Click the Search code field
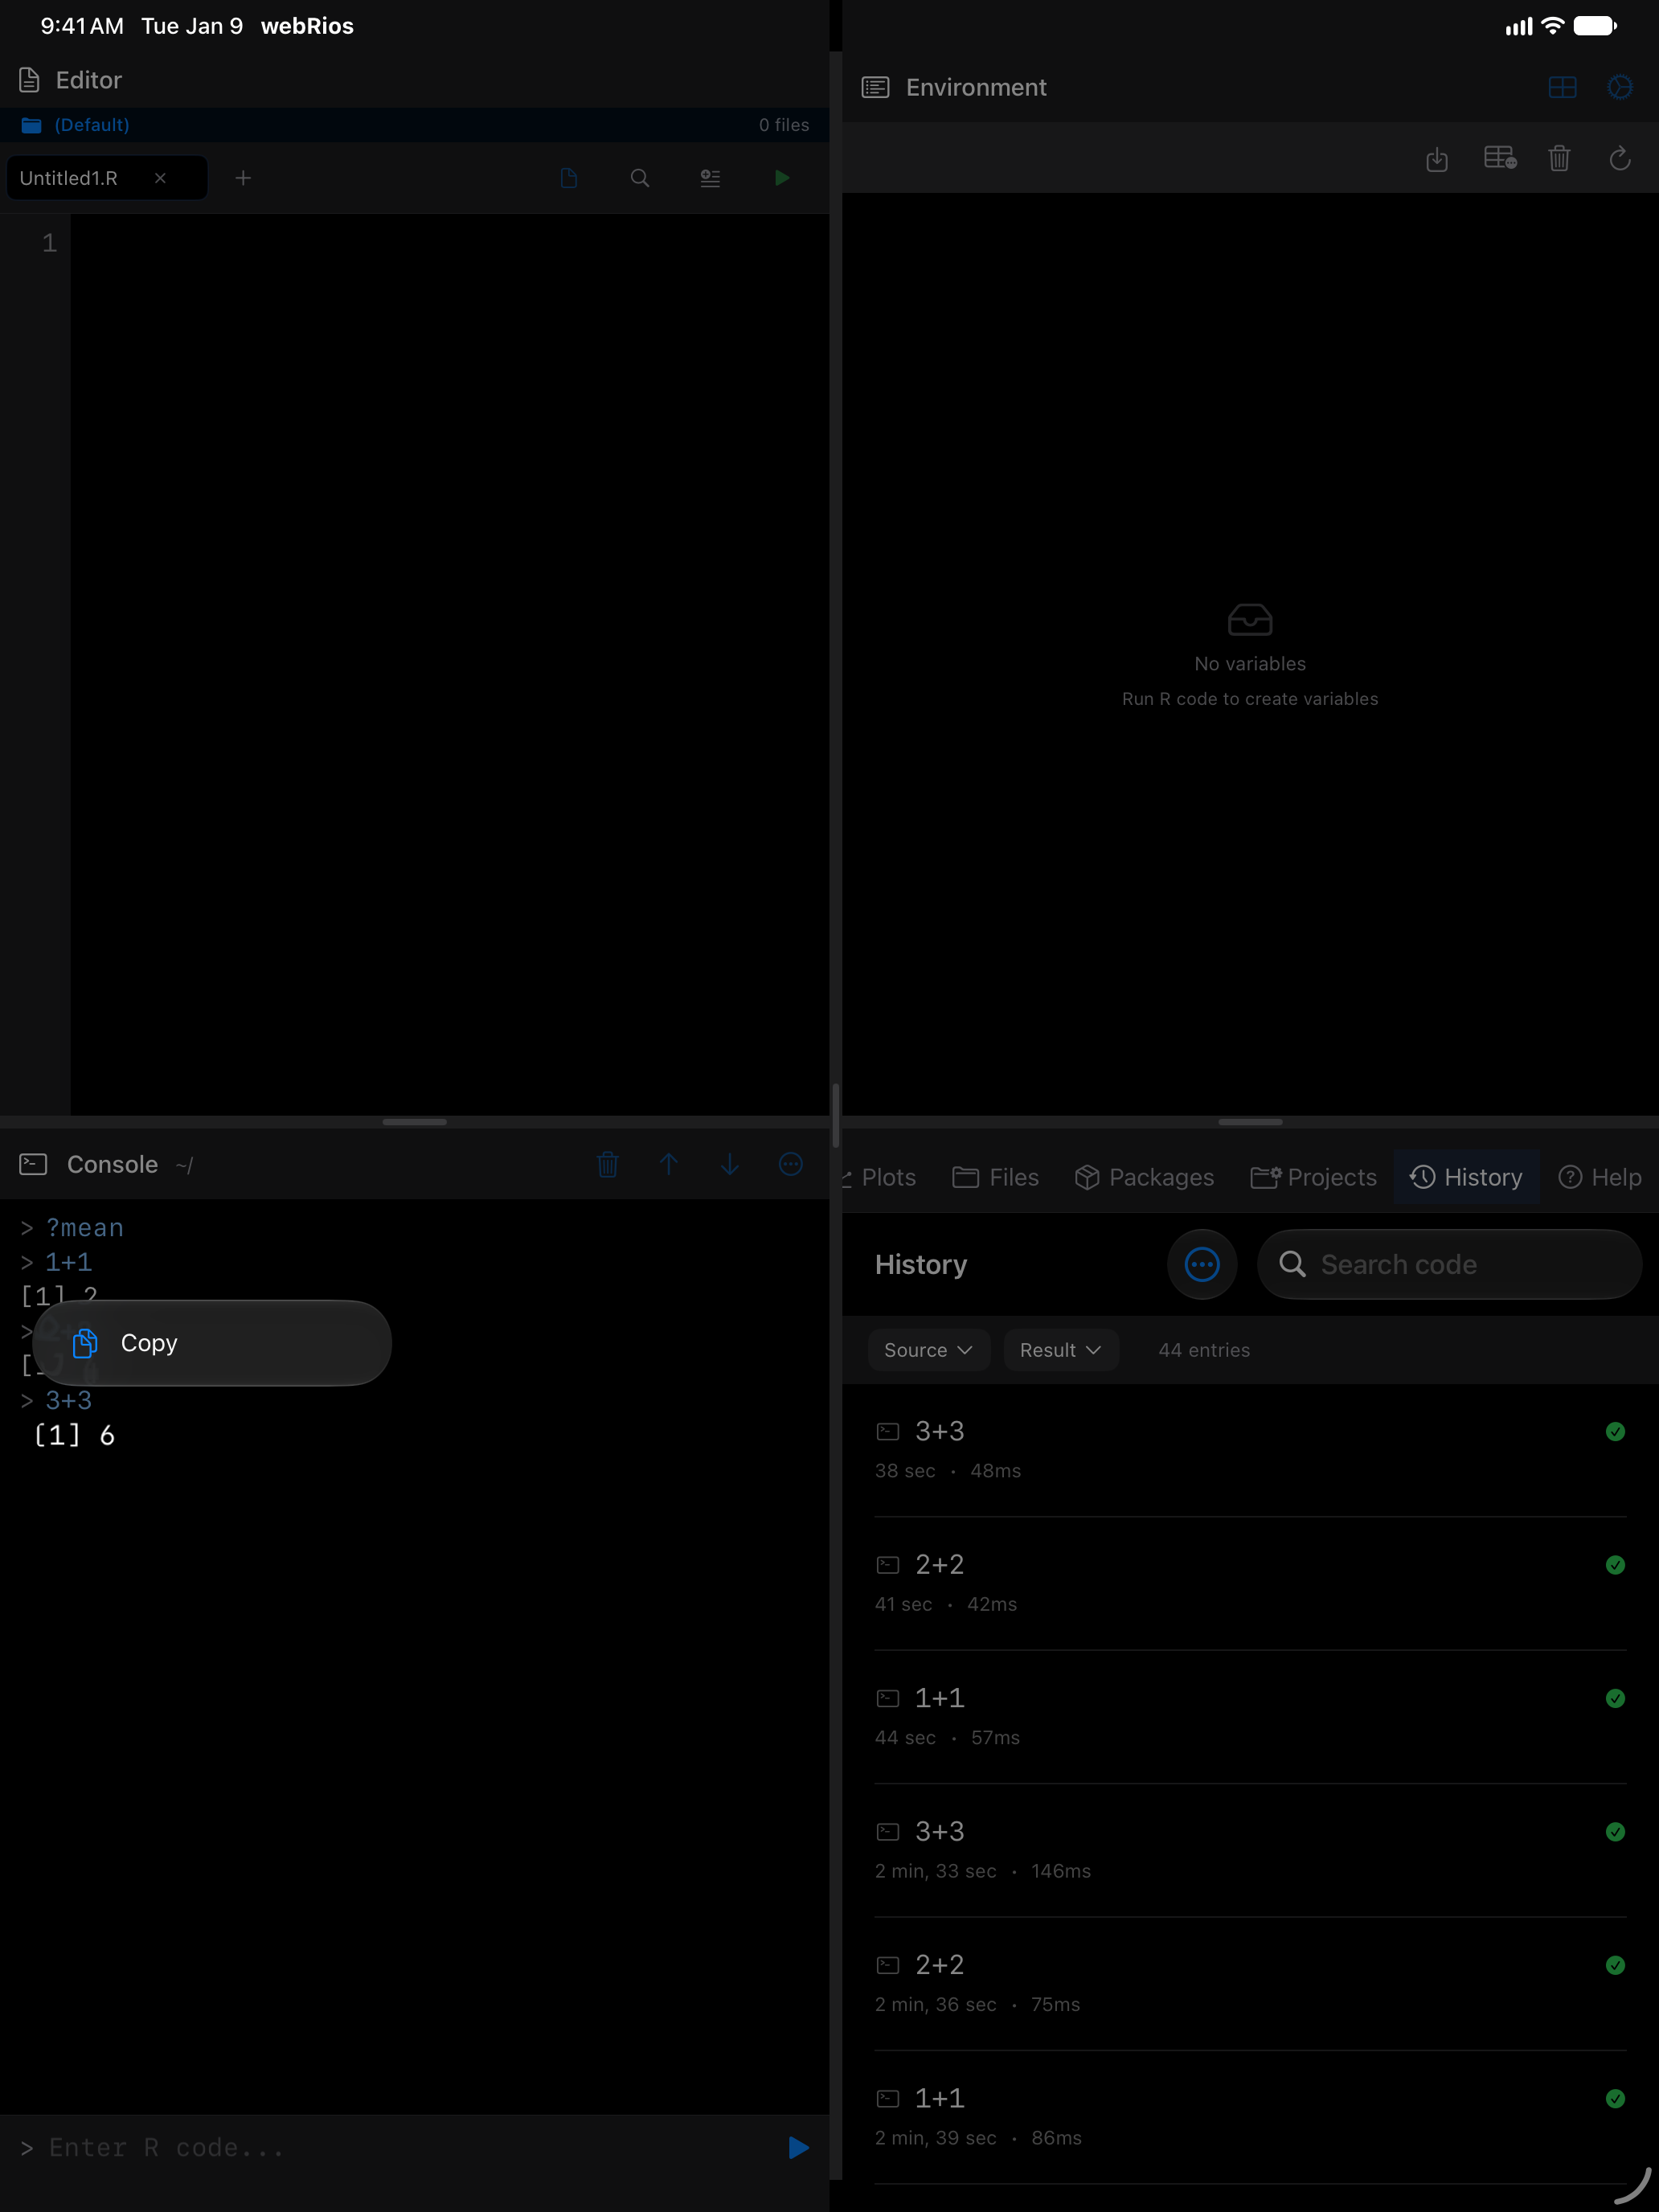The height and width of the screenshot is (2212, 1659). [x=1449, y=1264]
